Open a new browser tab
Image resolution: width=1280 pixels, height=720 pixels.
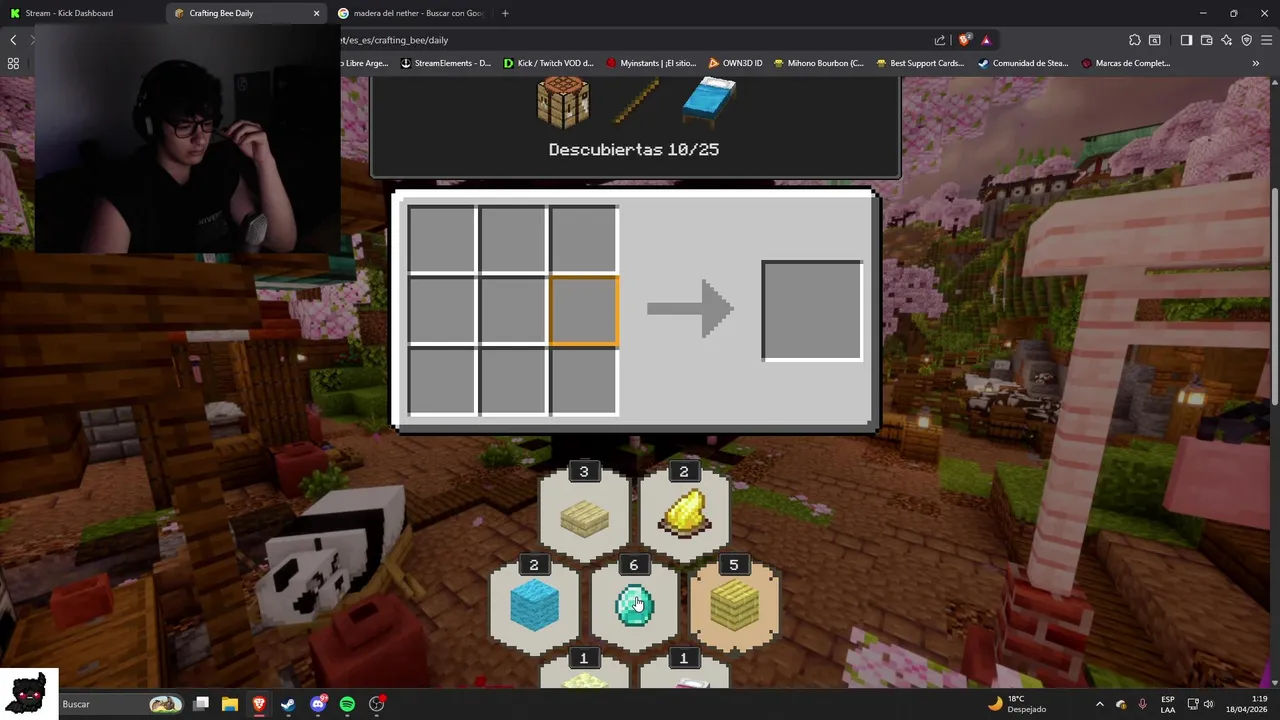505,13
